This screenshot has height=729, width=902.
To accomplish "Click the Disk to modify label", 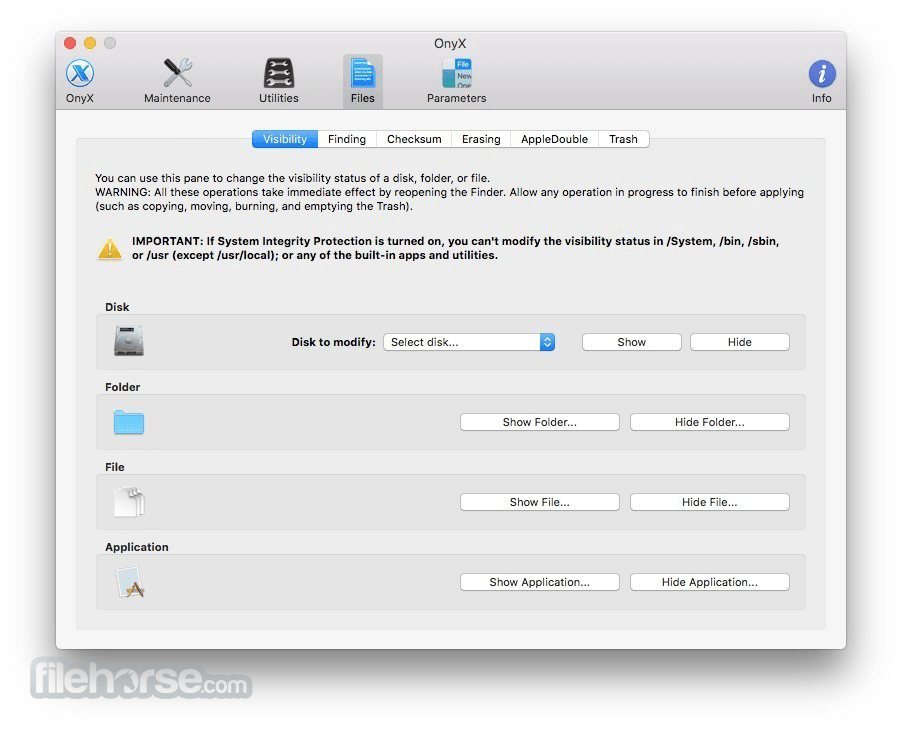I will click(333, 342).
